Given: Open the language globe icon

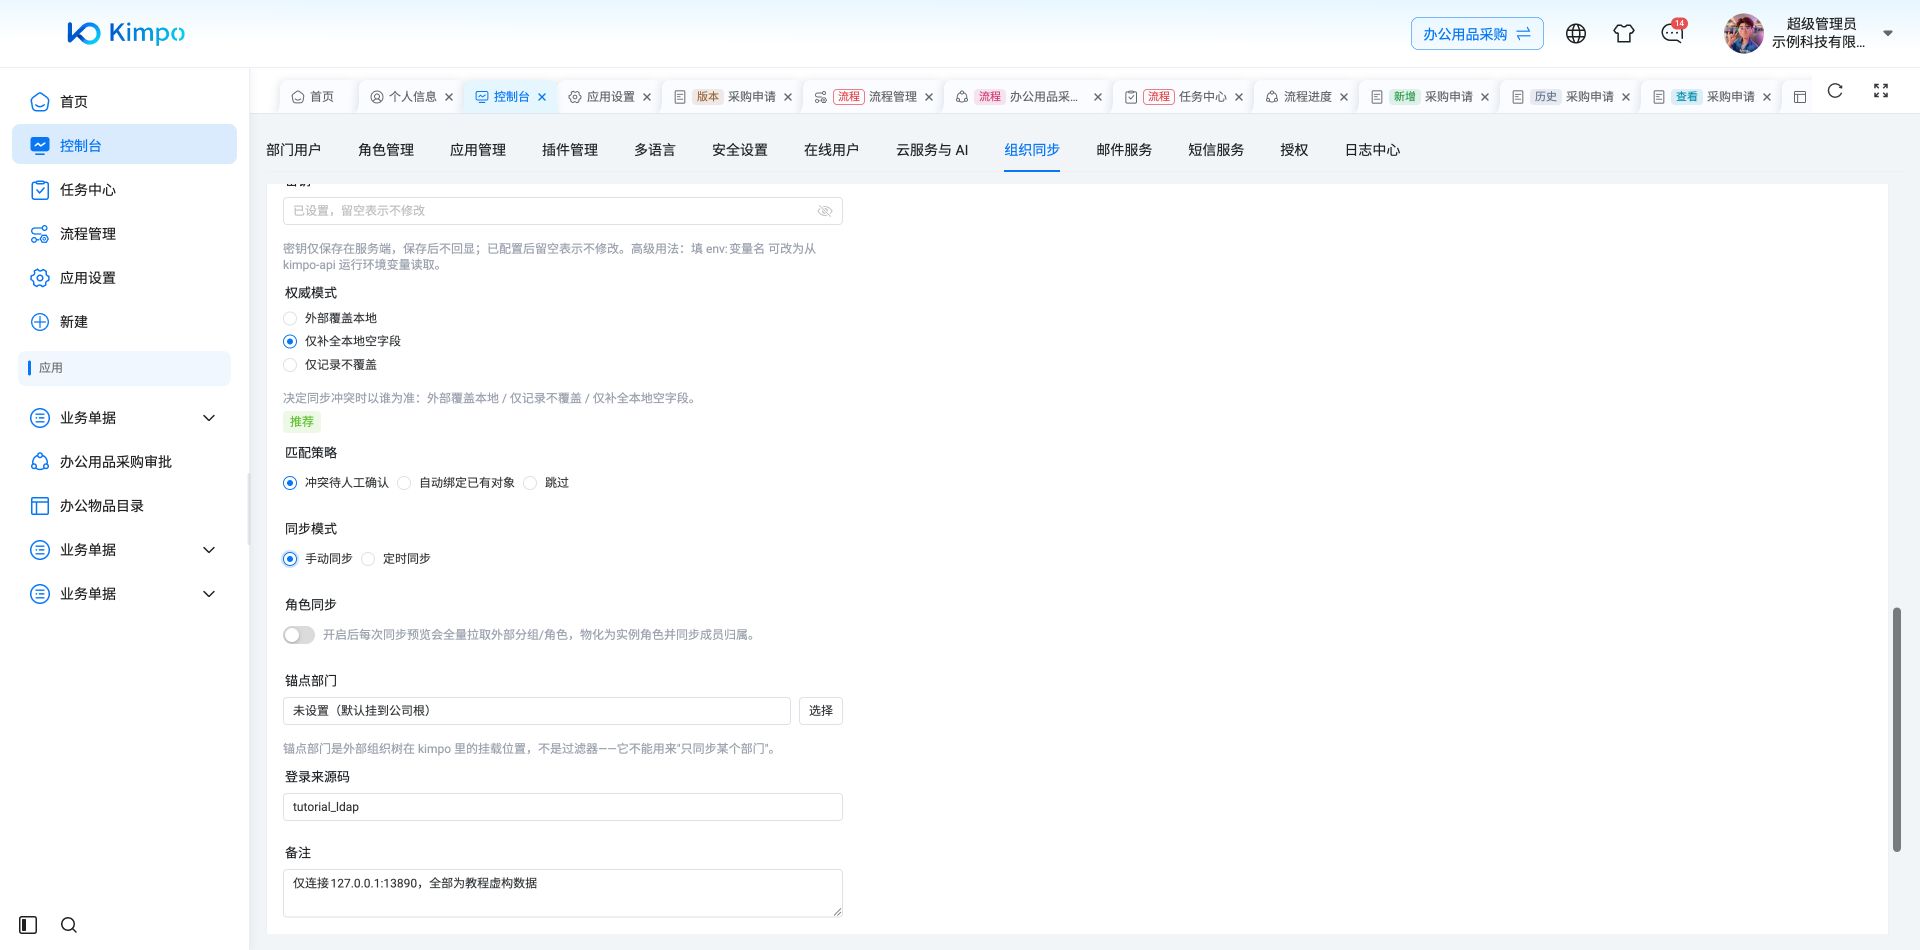Looking at the screenshot, I should point(1576,33).
